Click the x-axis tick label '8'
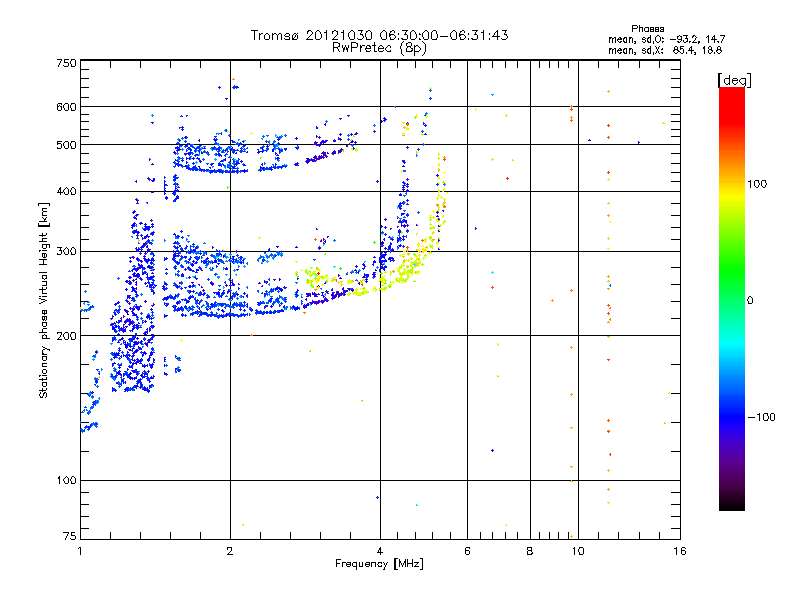 [x=530, y=551]
